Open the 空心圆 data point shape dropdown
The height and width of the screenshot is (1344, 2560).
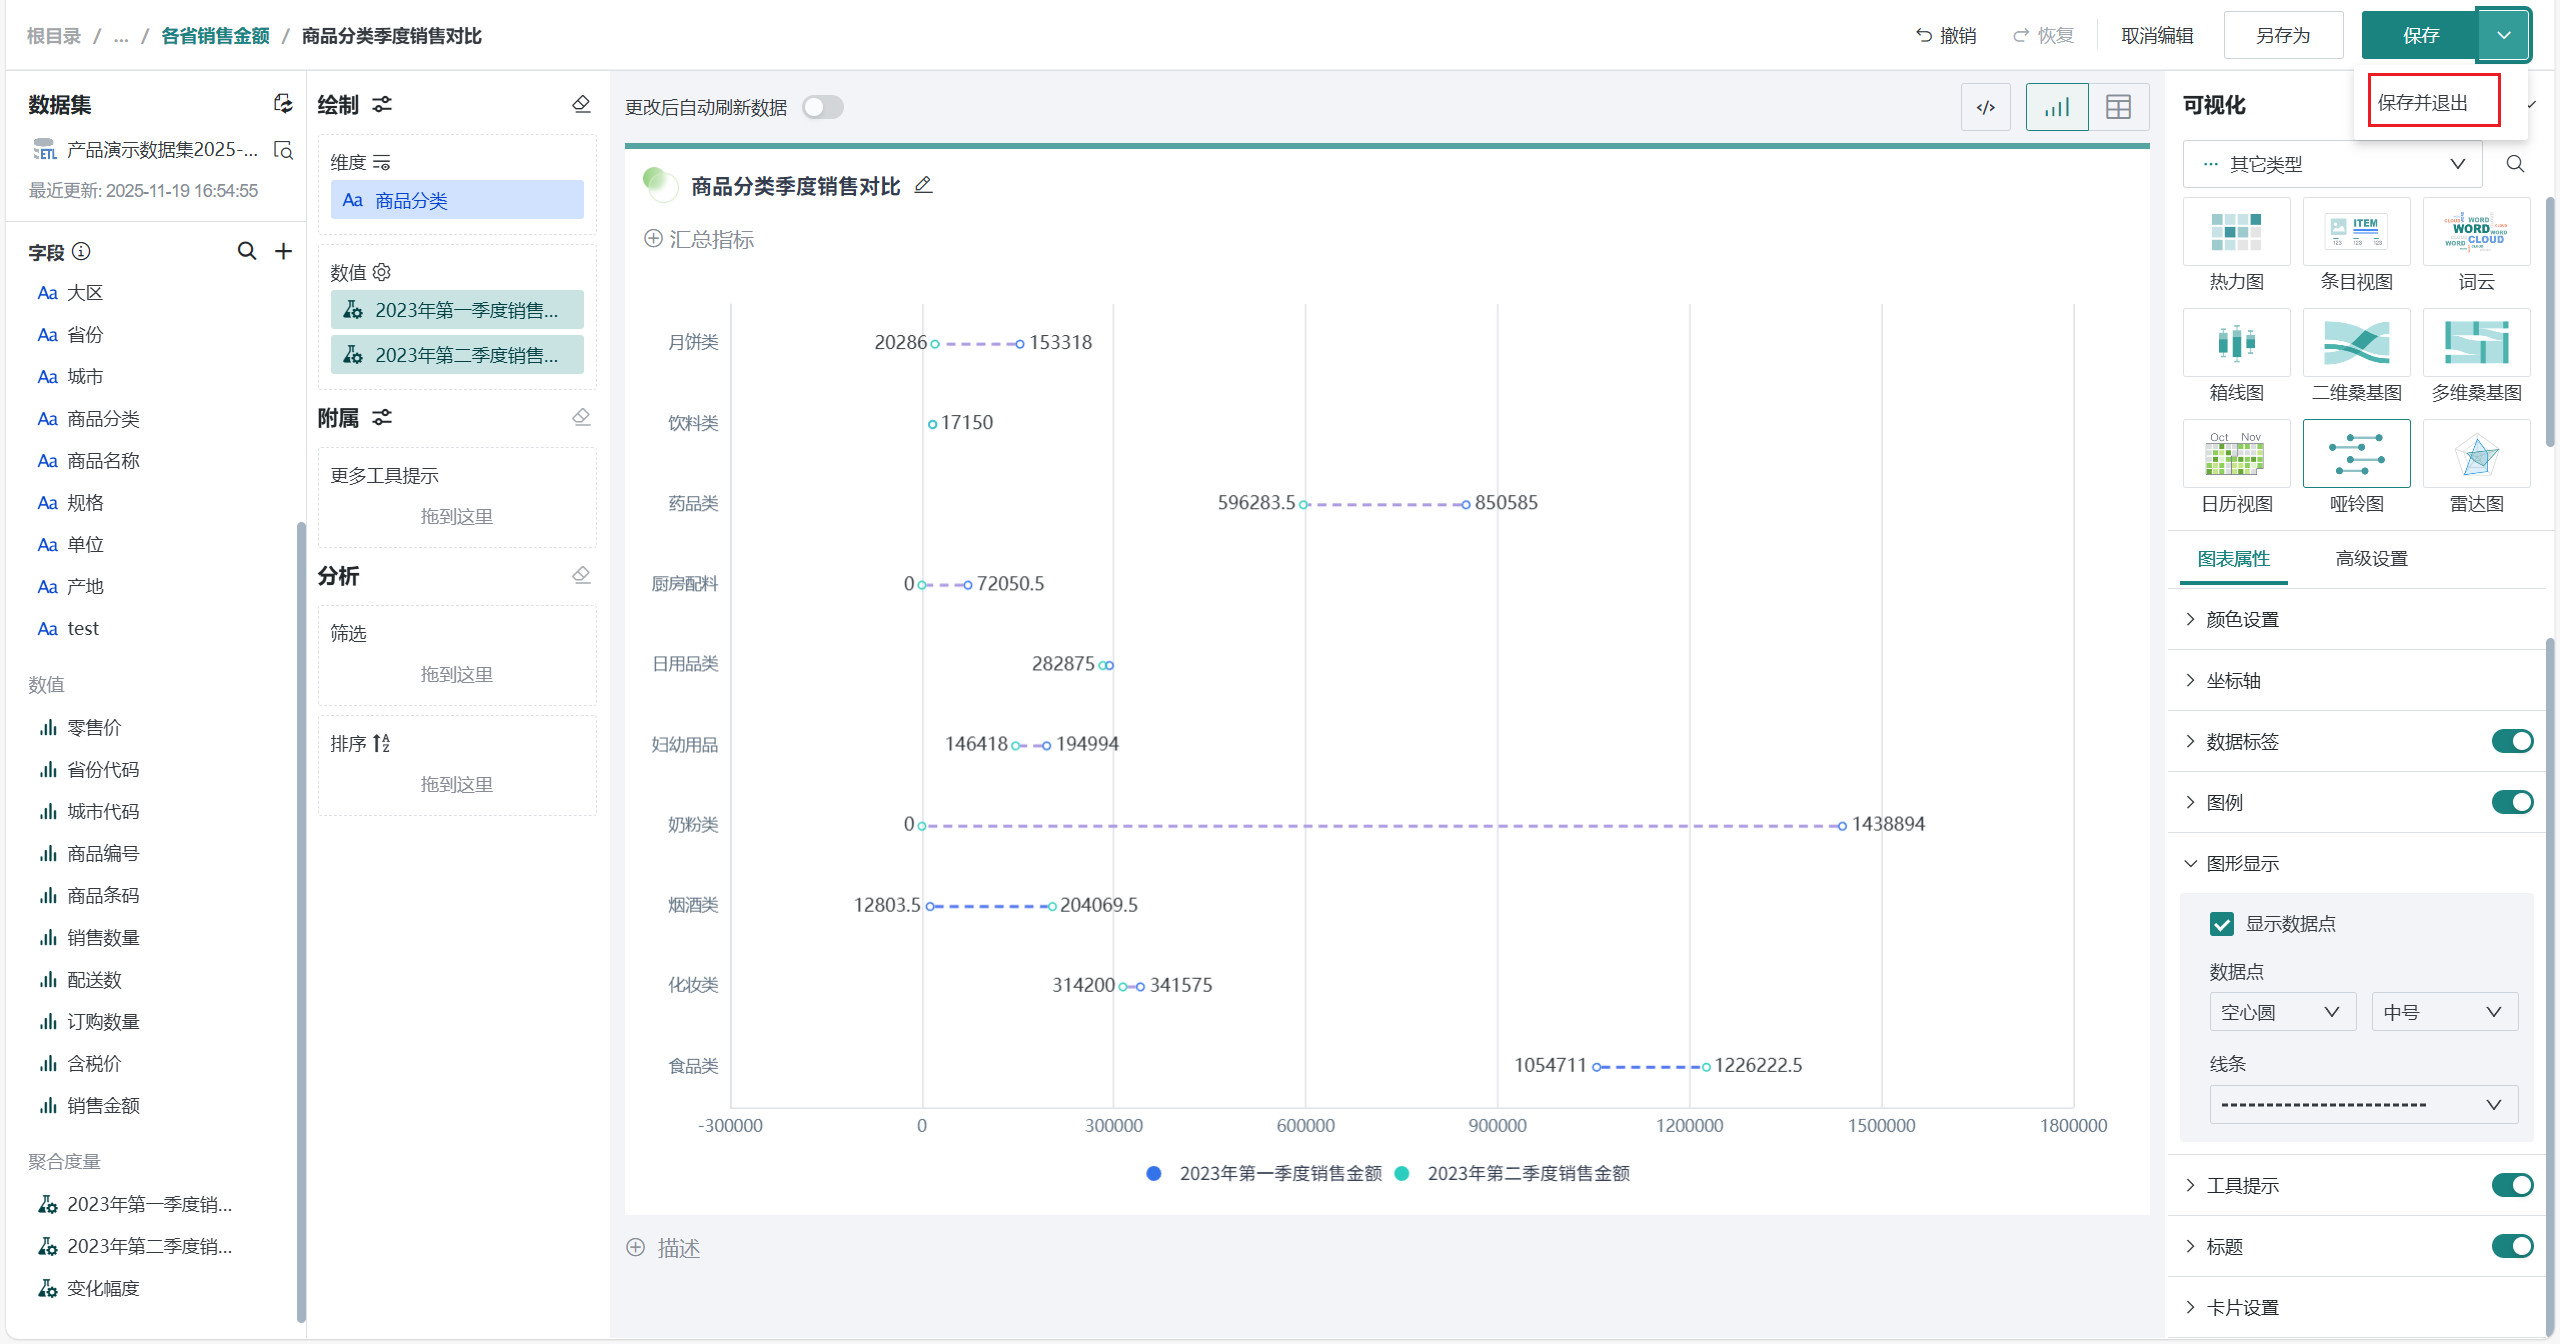click(2281, 1012)
